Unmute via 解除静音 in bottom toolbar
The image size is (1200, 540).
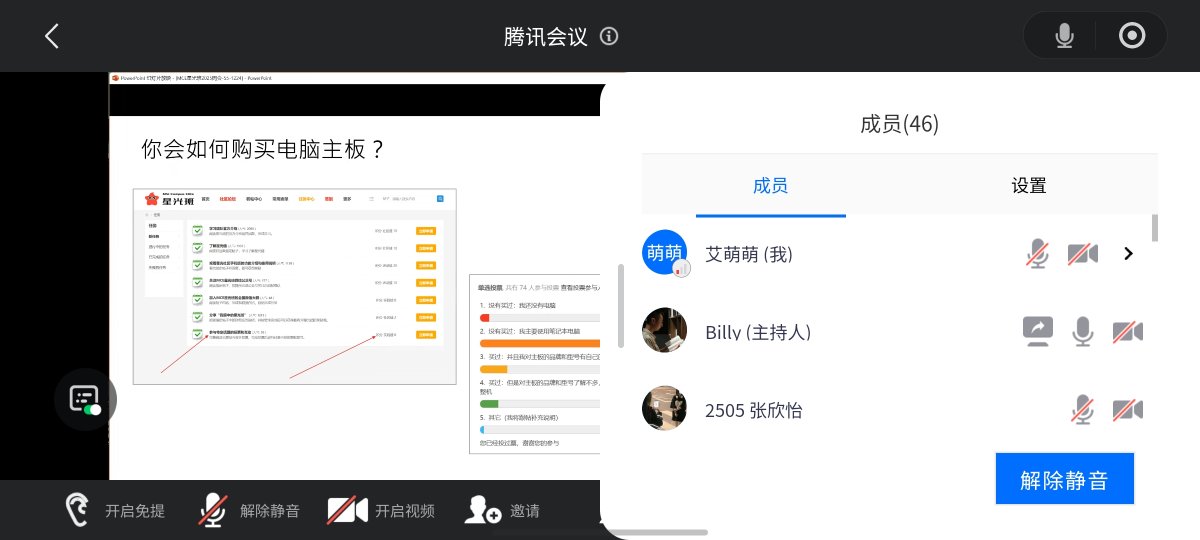(249, 510)
